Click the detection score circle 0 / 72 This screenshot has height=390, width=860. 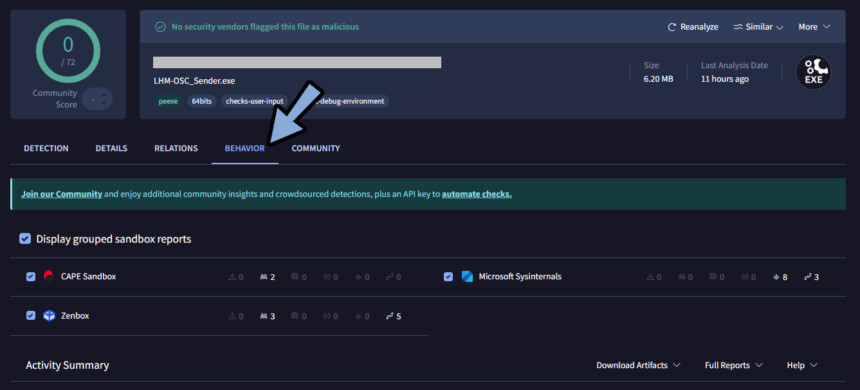pos(68,50)
